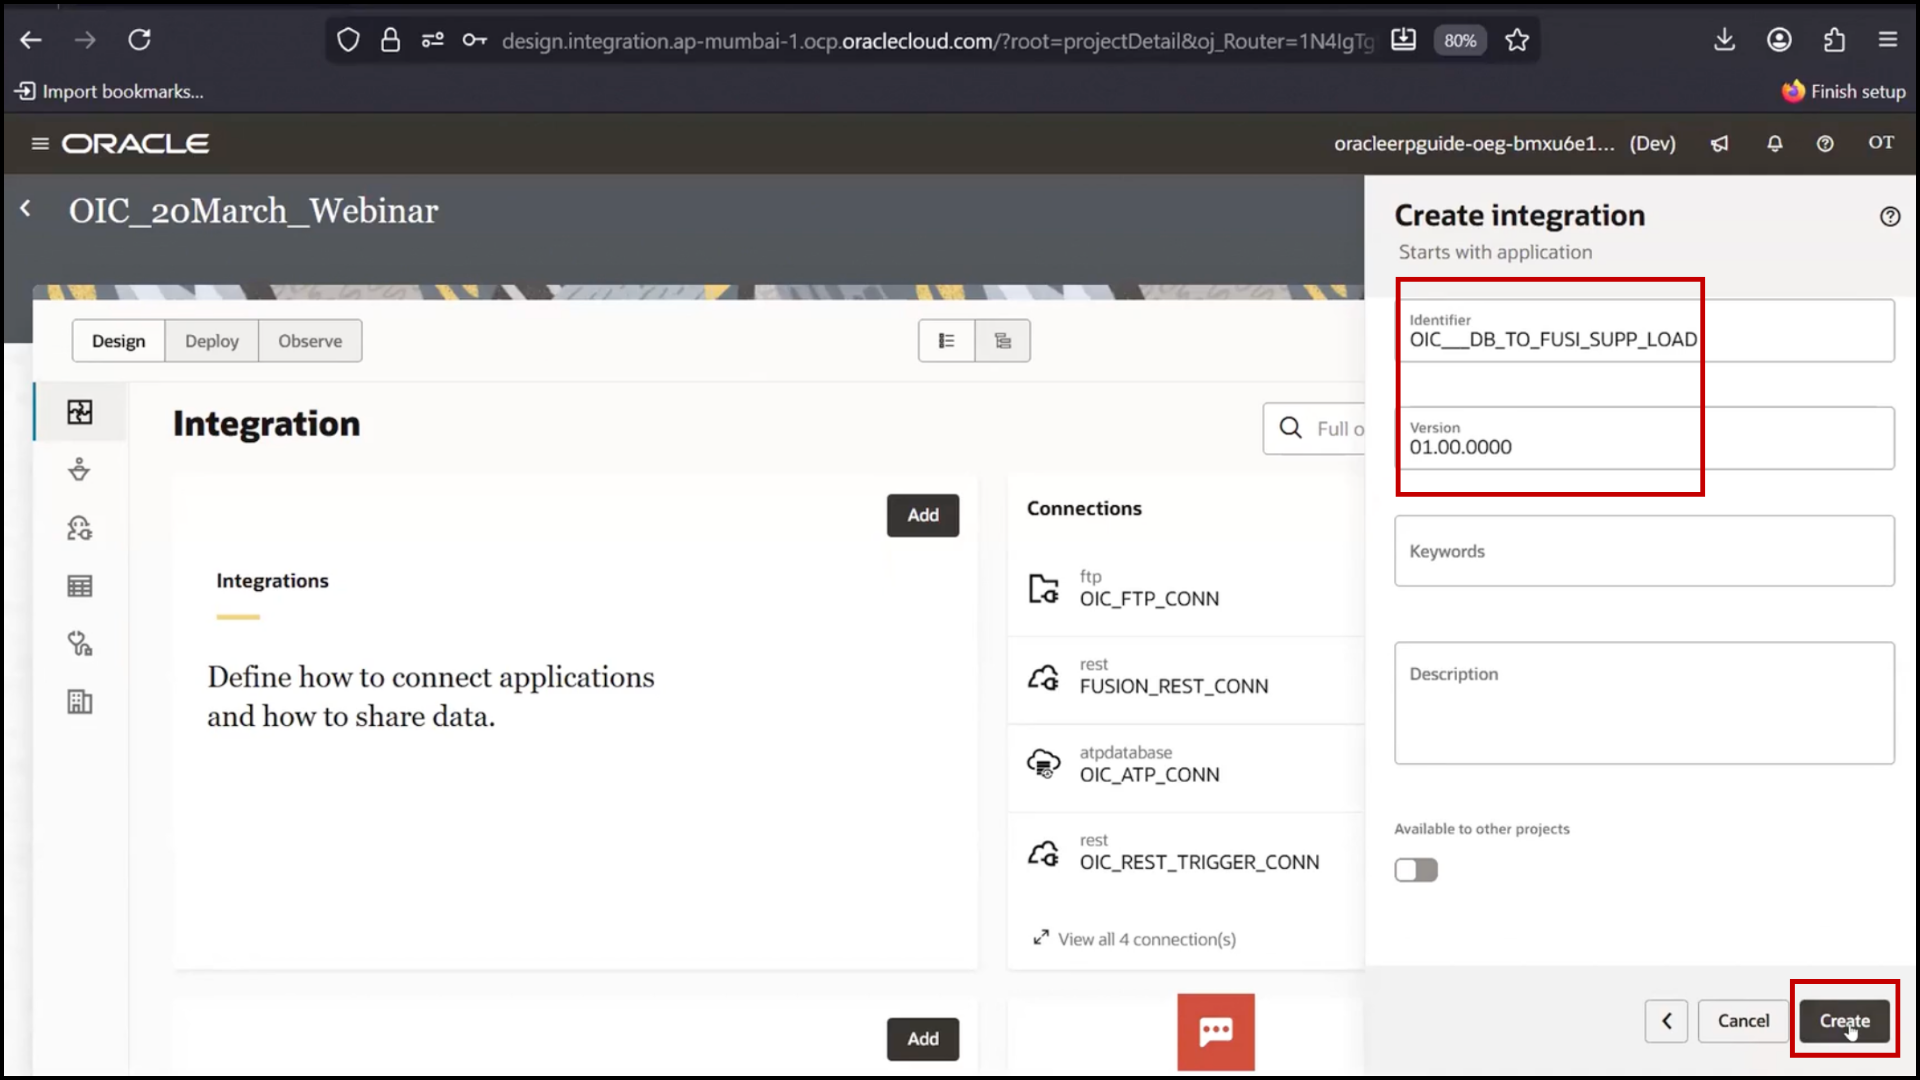Click the browser forward arrow
Viewport: 1920px width, 1080px height.
85,40
